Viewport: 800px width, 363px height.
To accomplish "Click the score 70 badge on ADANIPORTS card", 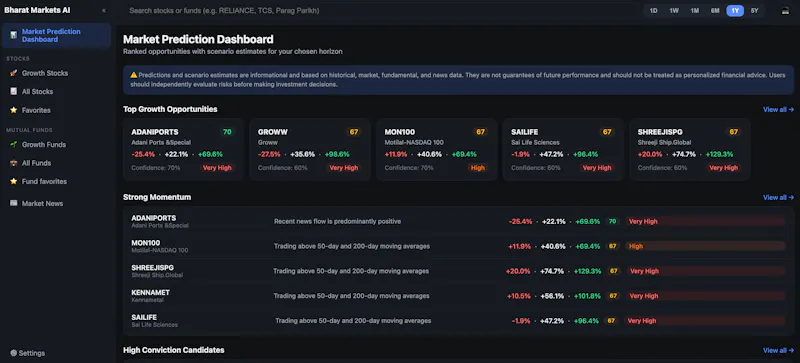I will click(227, 132).
